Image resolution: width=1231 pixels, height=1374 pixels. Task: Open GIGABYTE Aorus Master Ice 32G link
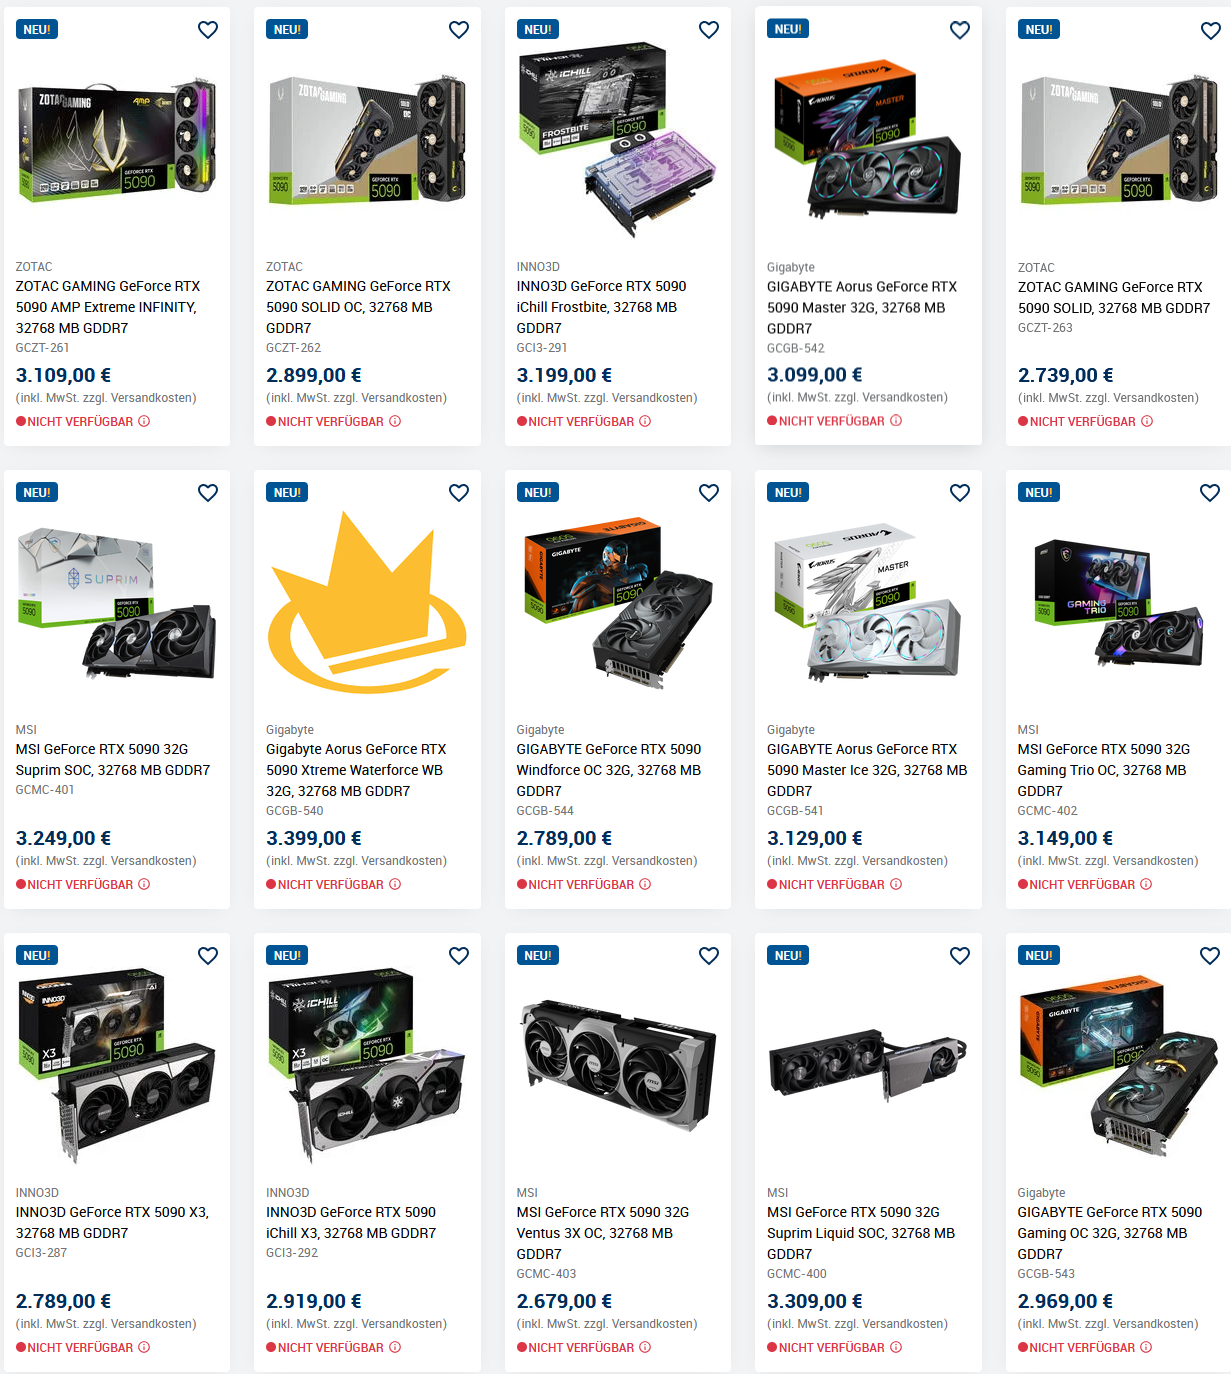pyautogui.click(x=867, y=770)
